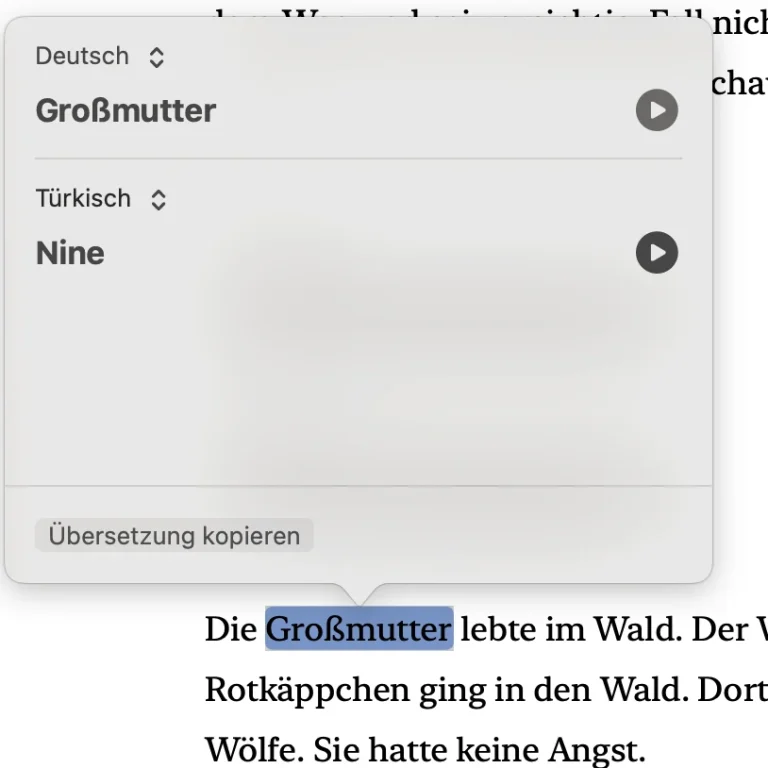Click the word 'Wölfe.' in the last line
This screenshot has width=768, height=768.
tap(255, 750)
